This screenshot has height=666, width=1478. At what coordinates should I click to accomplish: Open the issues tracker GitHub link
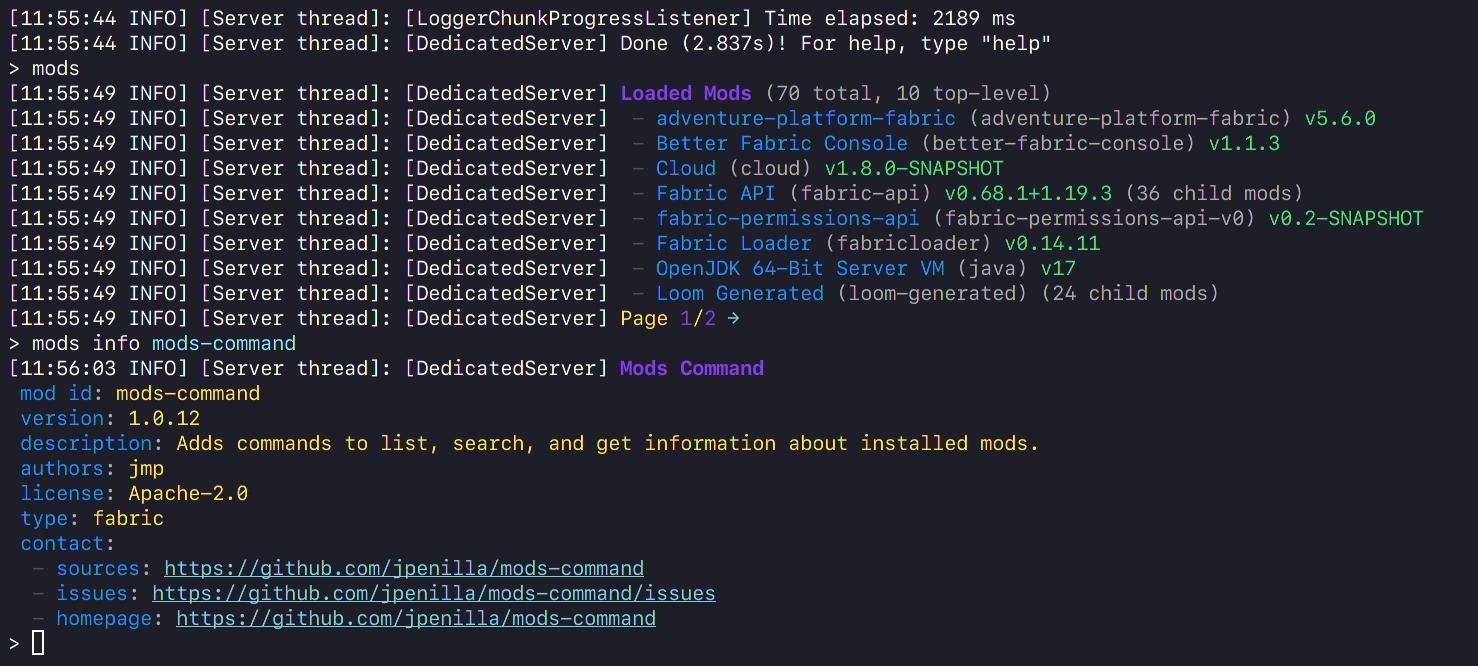[433, 594]
